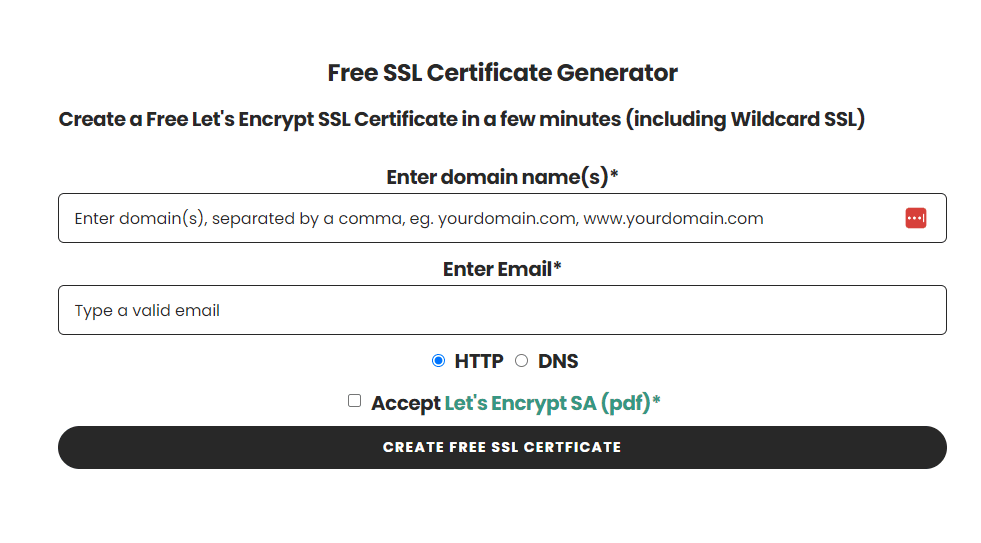Image resolution: width=981 pixels, height=543 pixels.
Task: Click the Create Free SSL Certificate button
Action: point(502,447)
